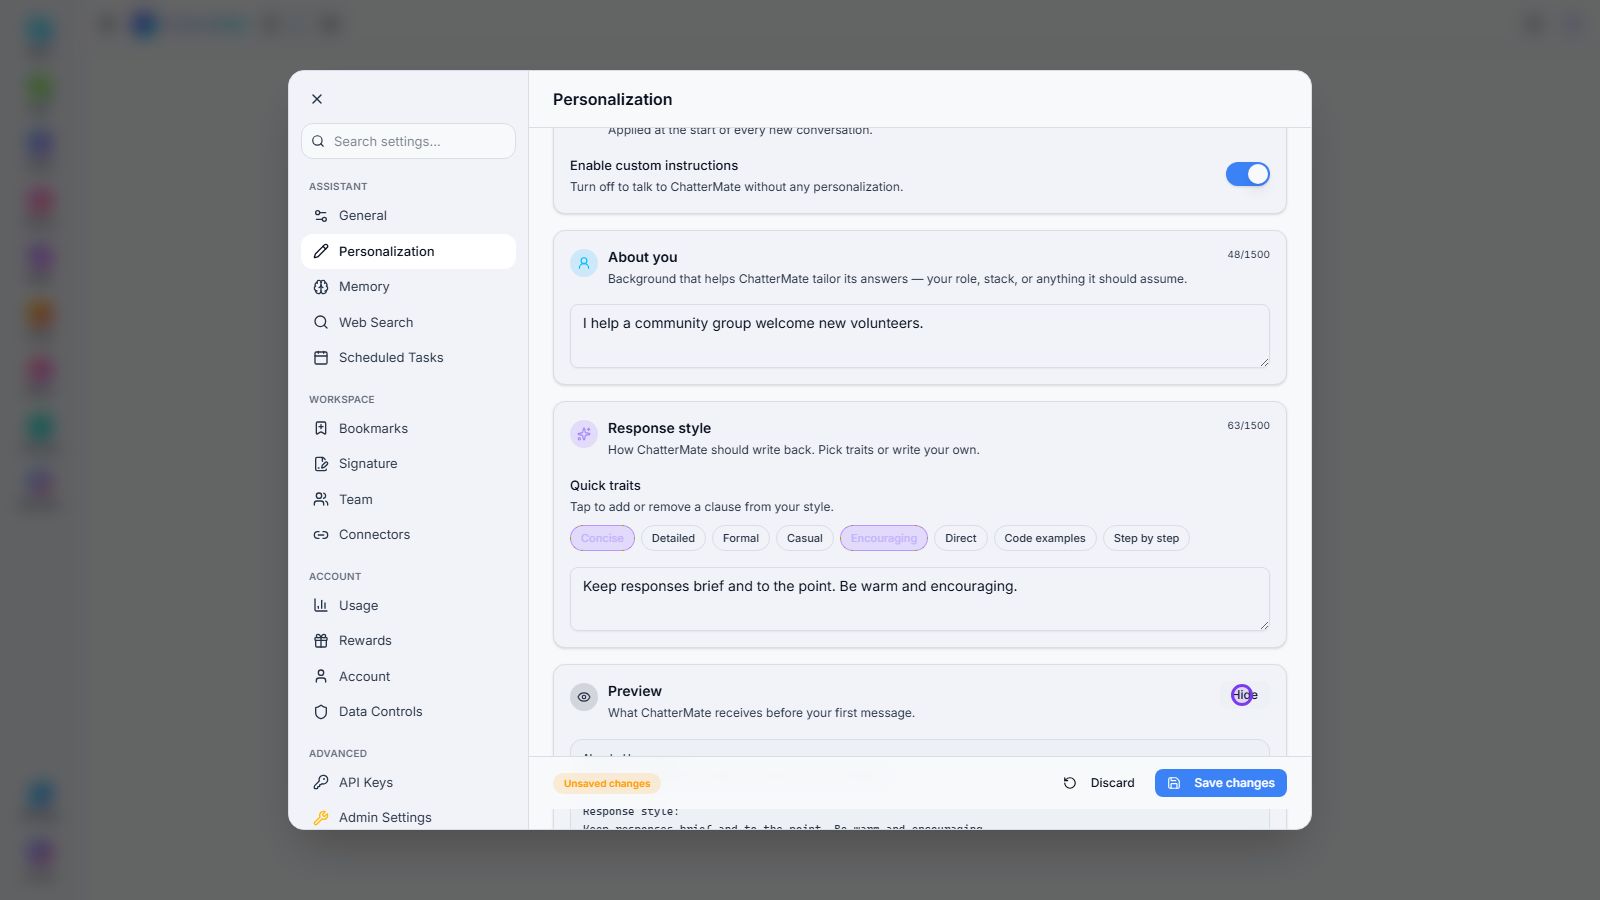Click the search settings input field
1600x900 pixels.
click(408, 141)
